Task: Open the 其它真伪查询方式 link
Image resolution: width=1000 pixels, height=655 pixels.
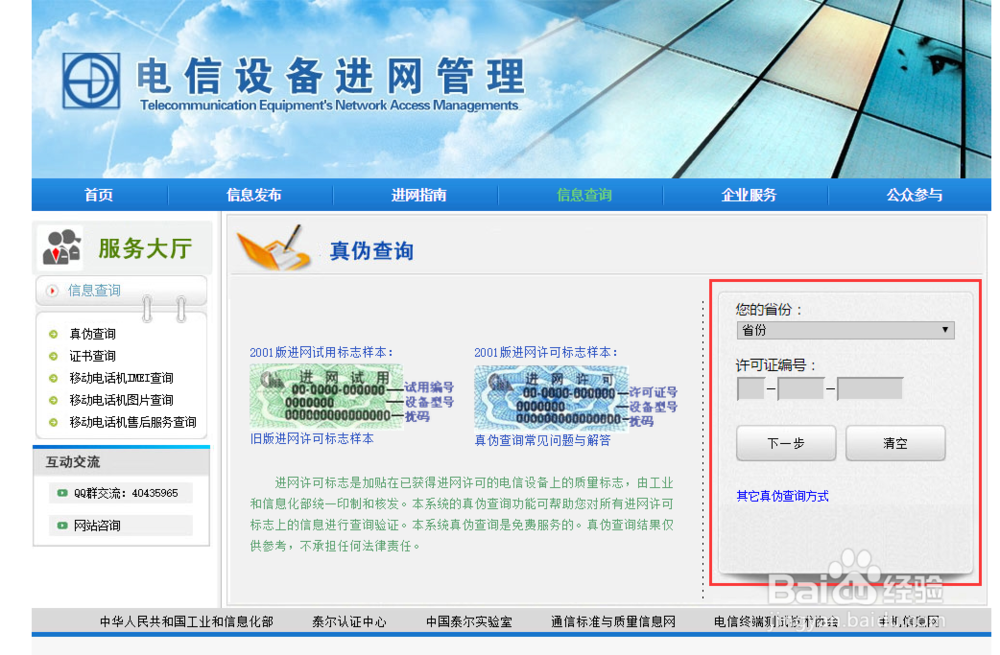Action: pyautogui.click(x=780, y=496)
